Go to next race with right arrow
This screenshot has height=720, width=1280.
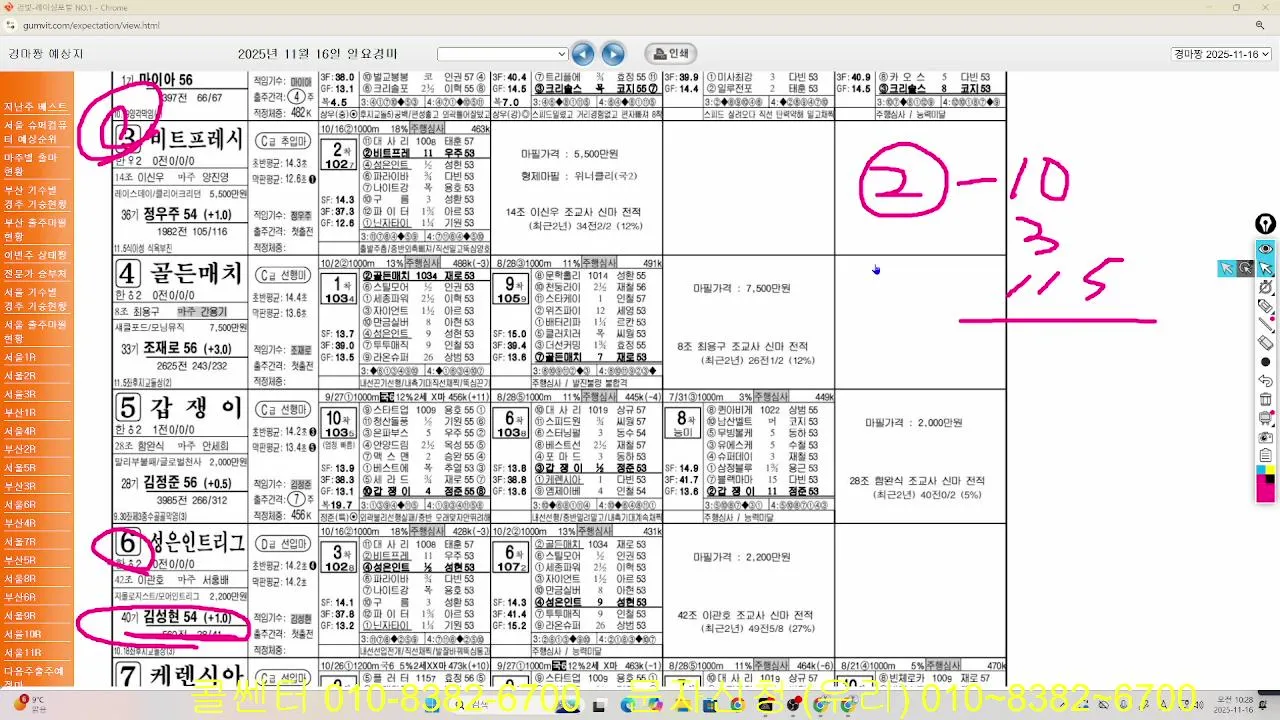point(613,54)
